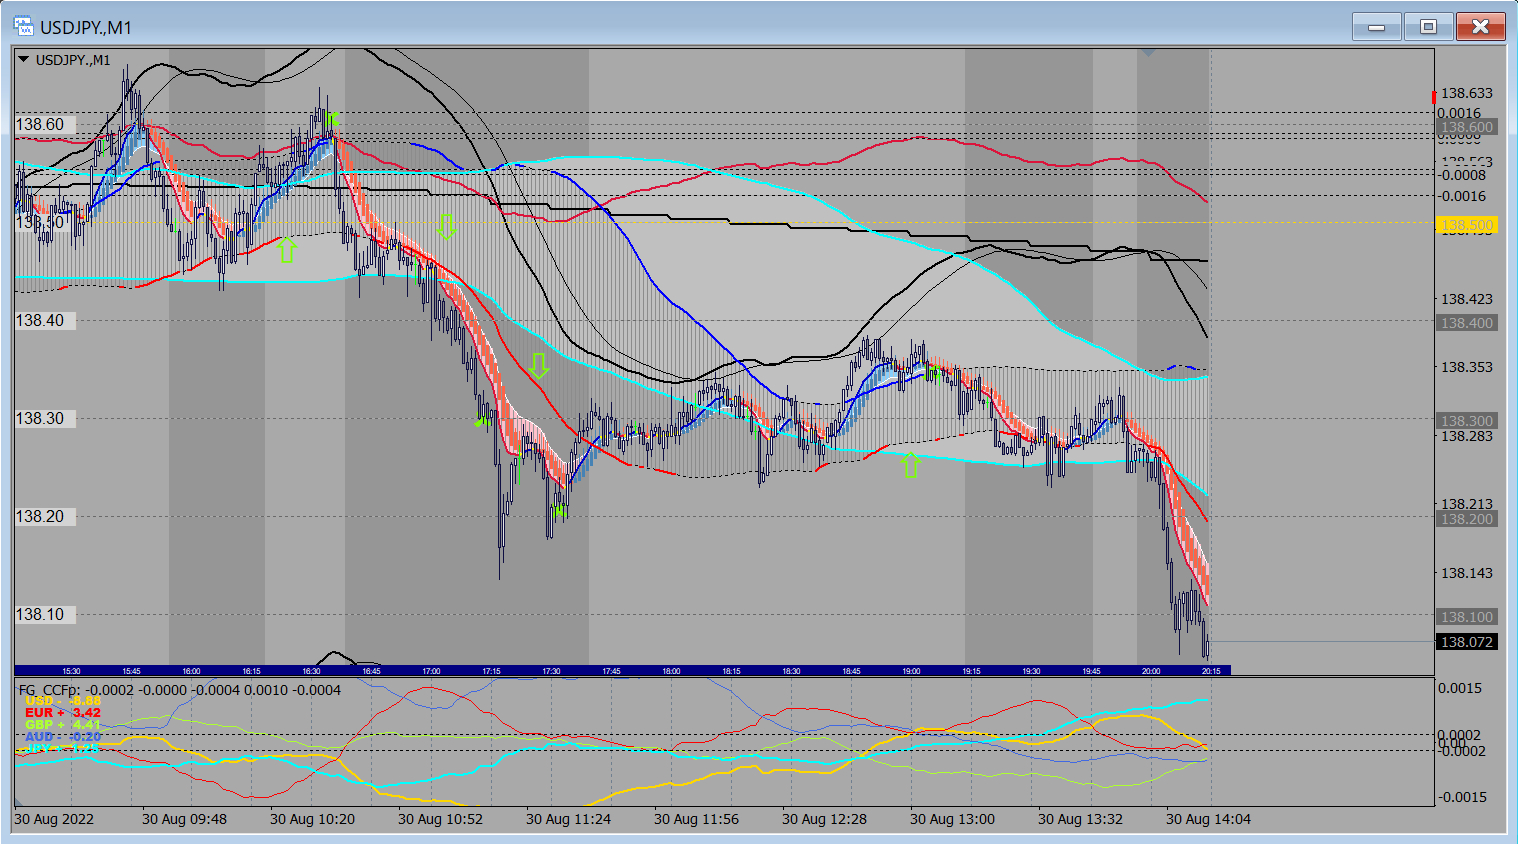Click the gray corner triangle in indicator pane
The image size is (1518, 844).
pos(19,801)
